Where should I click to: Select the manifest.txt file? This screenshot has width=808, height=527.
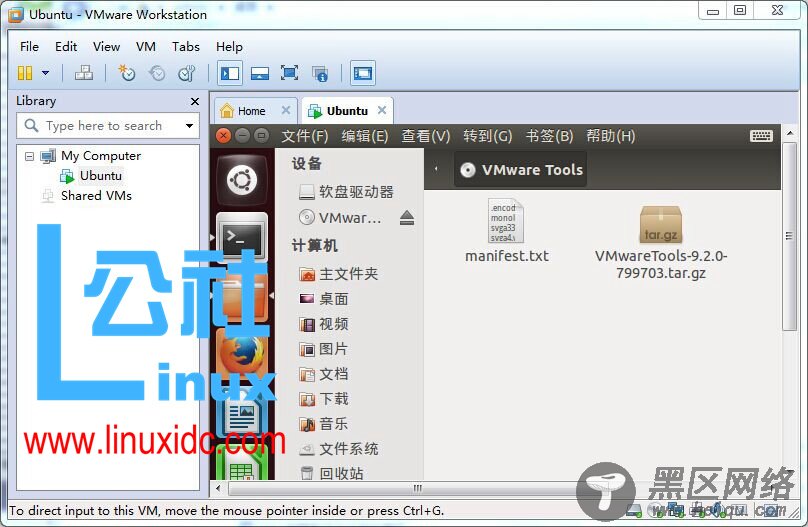[507, 231]
